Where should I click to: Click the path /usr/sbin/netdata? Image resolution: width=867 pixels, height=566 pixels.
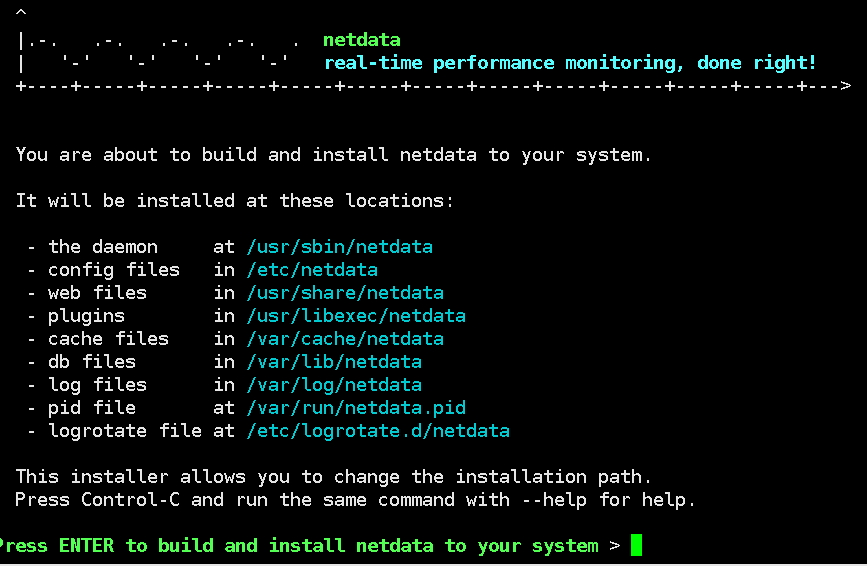(x=340, y=247)
